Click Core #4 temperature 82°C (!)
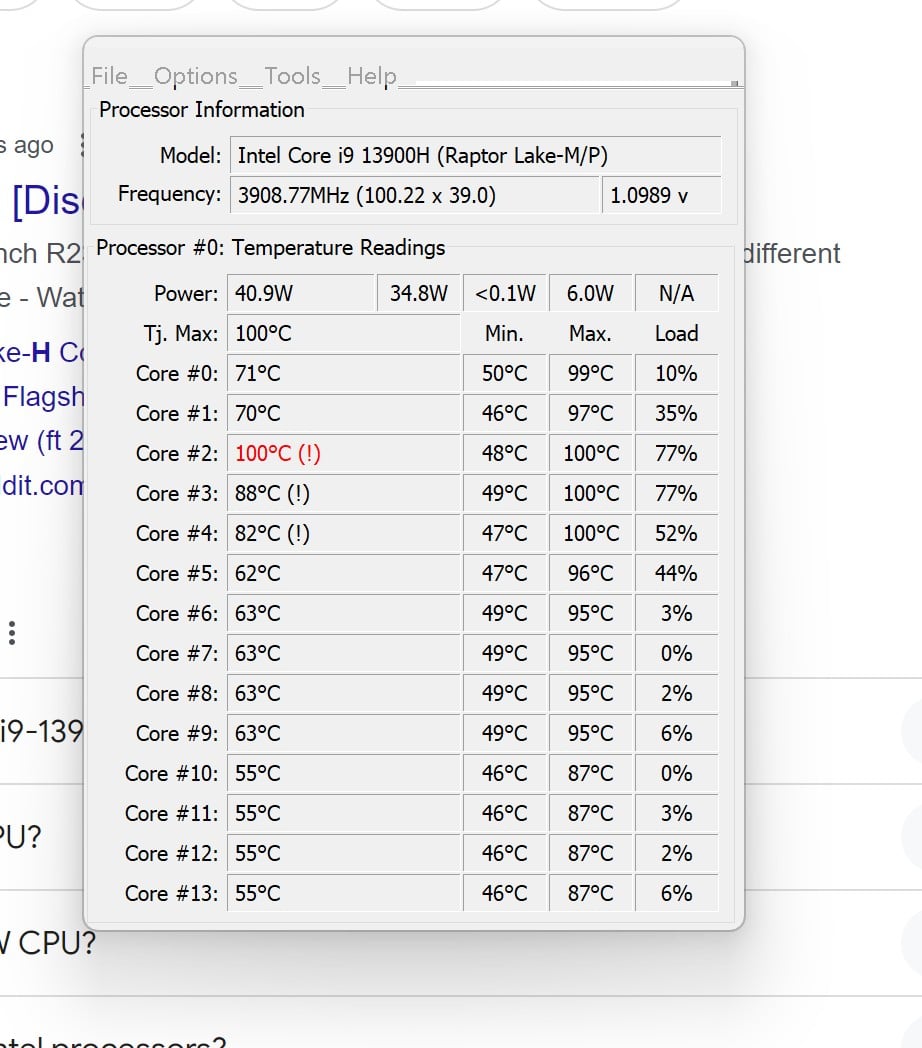 (344, 534)
